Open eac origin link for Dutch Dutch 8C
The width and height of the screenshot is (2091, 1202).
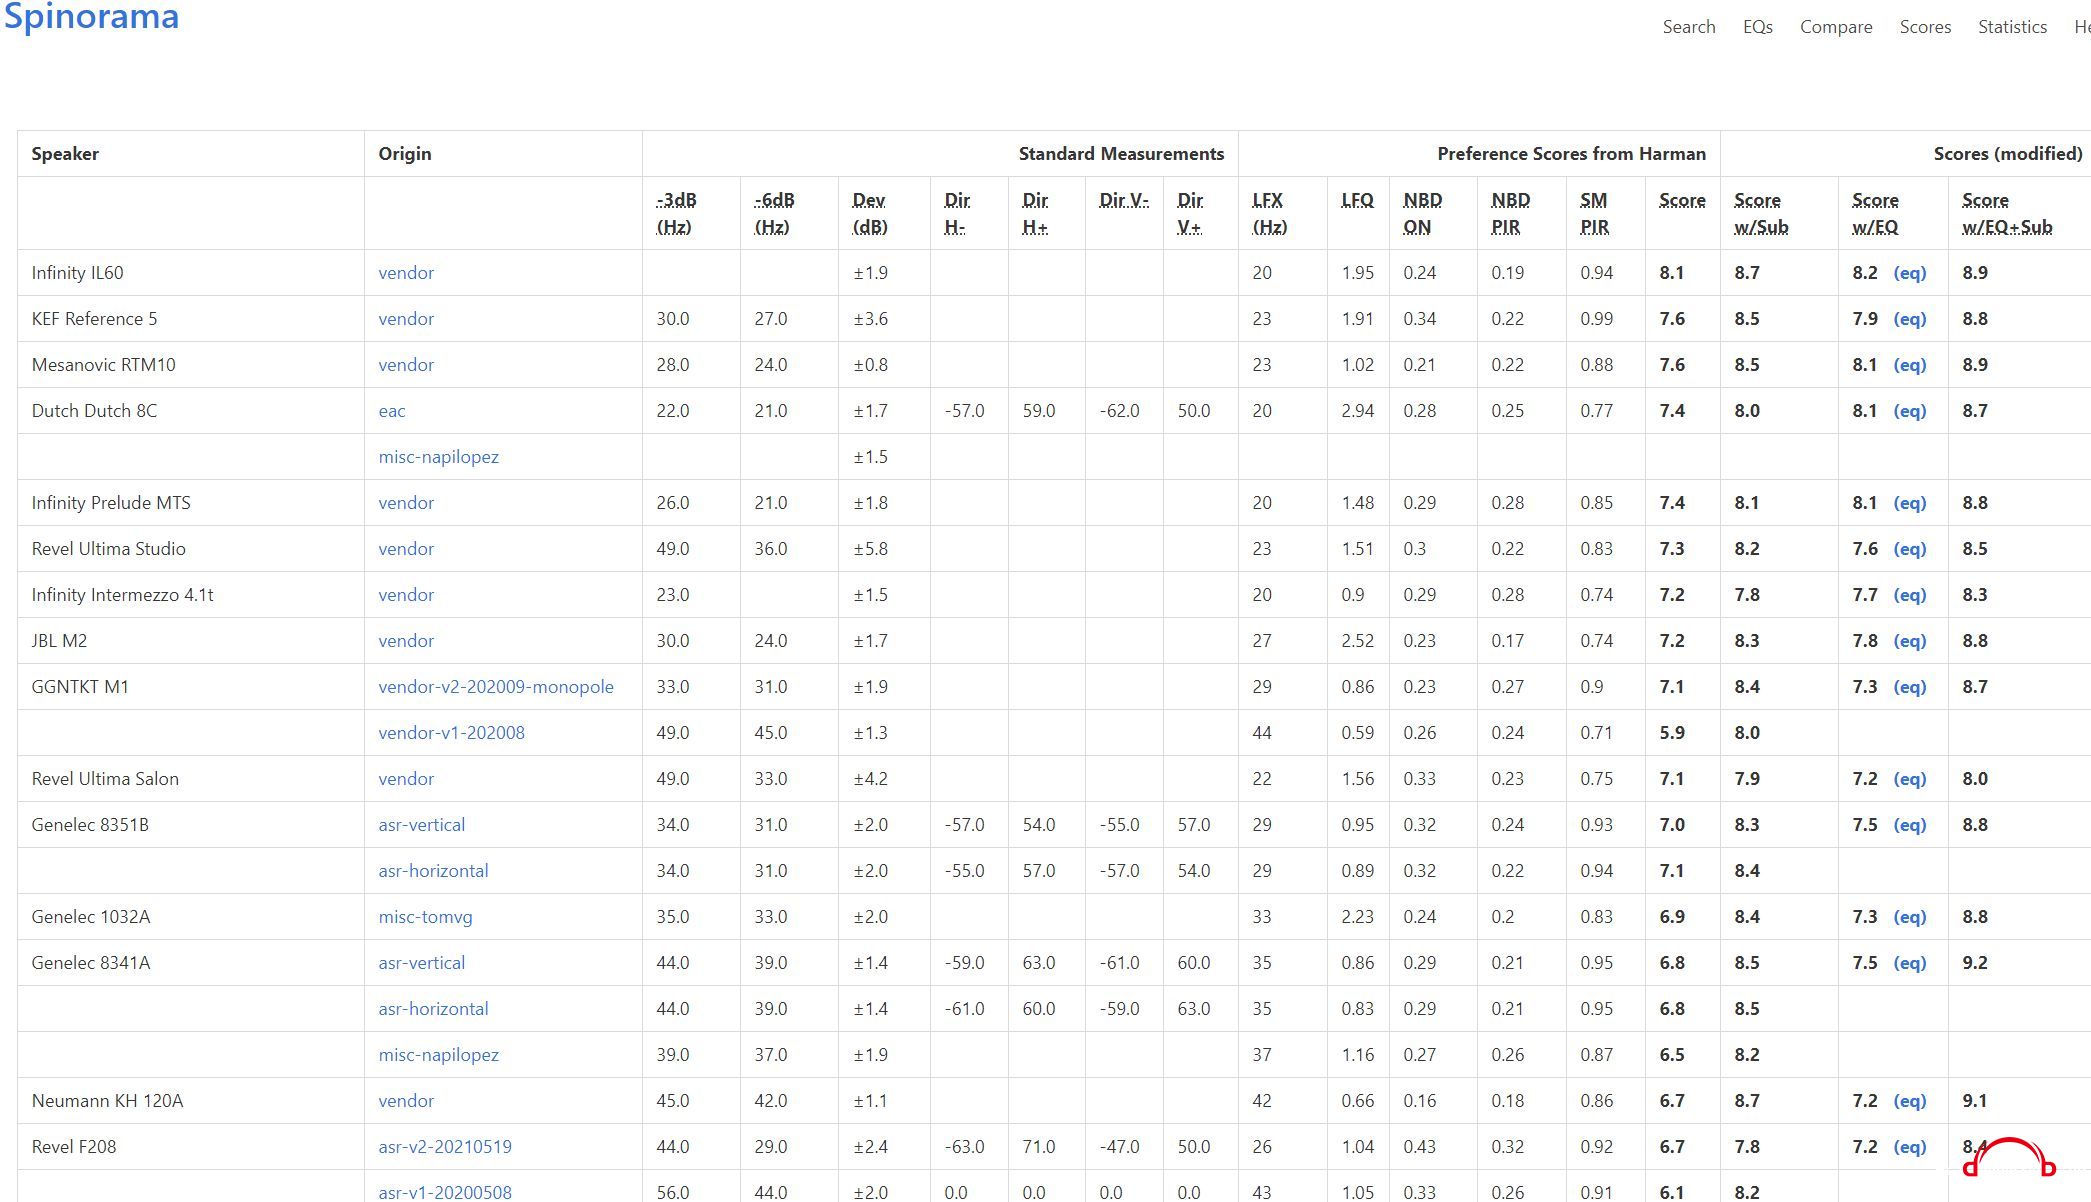coord(392,411)
